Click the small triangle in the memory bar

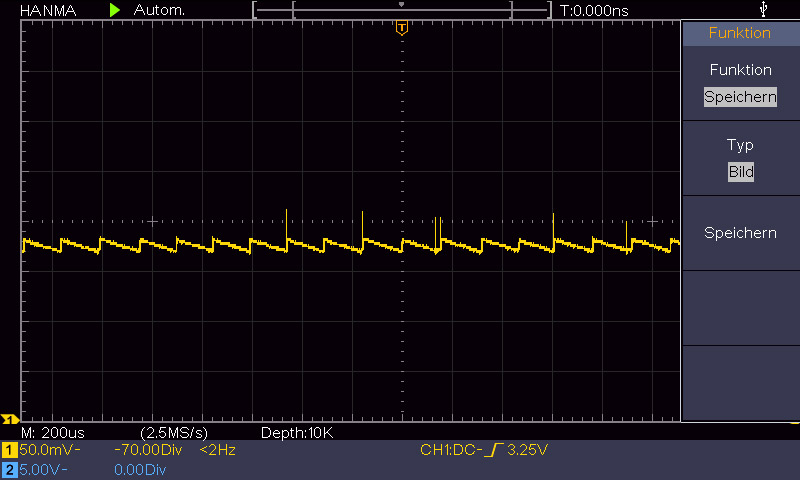(x=402, y=4)
